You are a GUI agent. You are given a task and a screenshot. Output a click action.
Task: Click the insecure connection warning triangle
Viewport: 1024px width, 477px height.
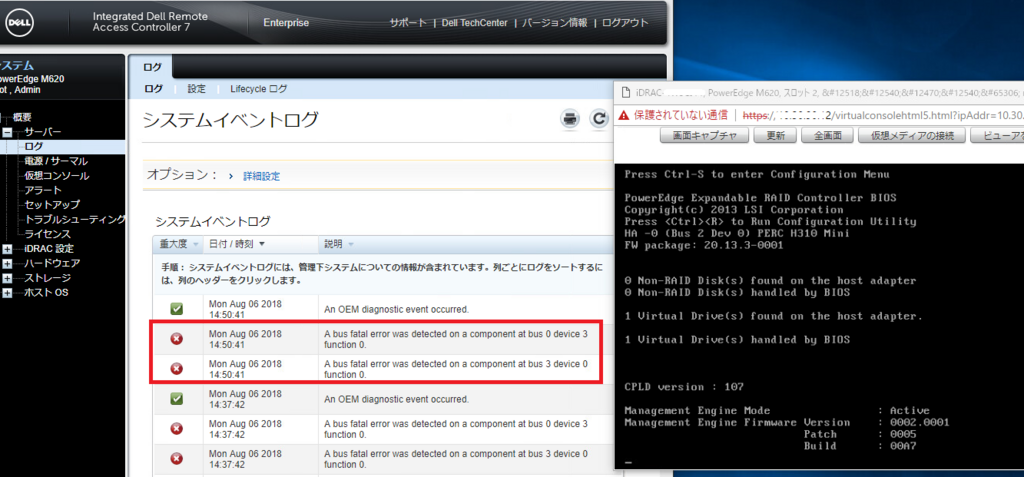point(624,115)
